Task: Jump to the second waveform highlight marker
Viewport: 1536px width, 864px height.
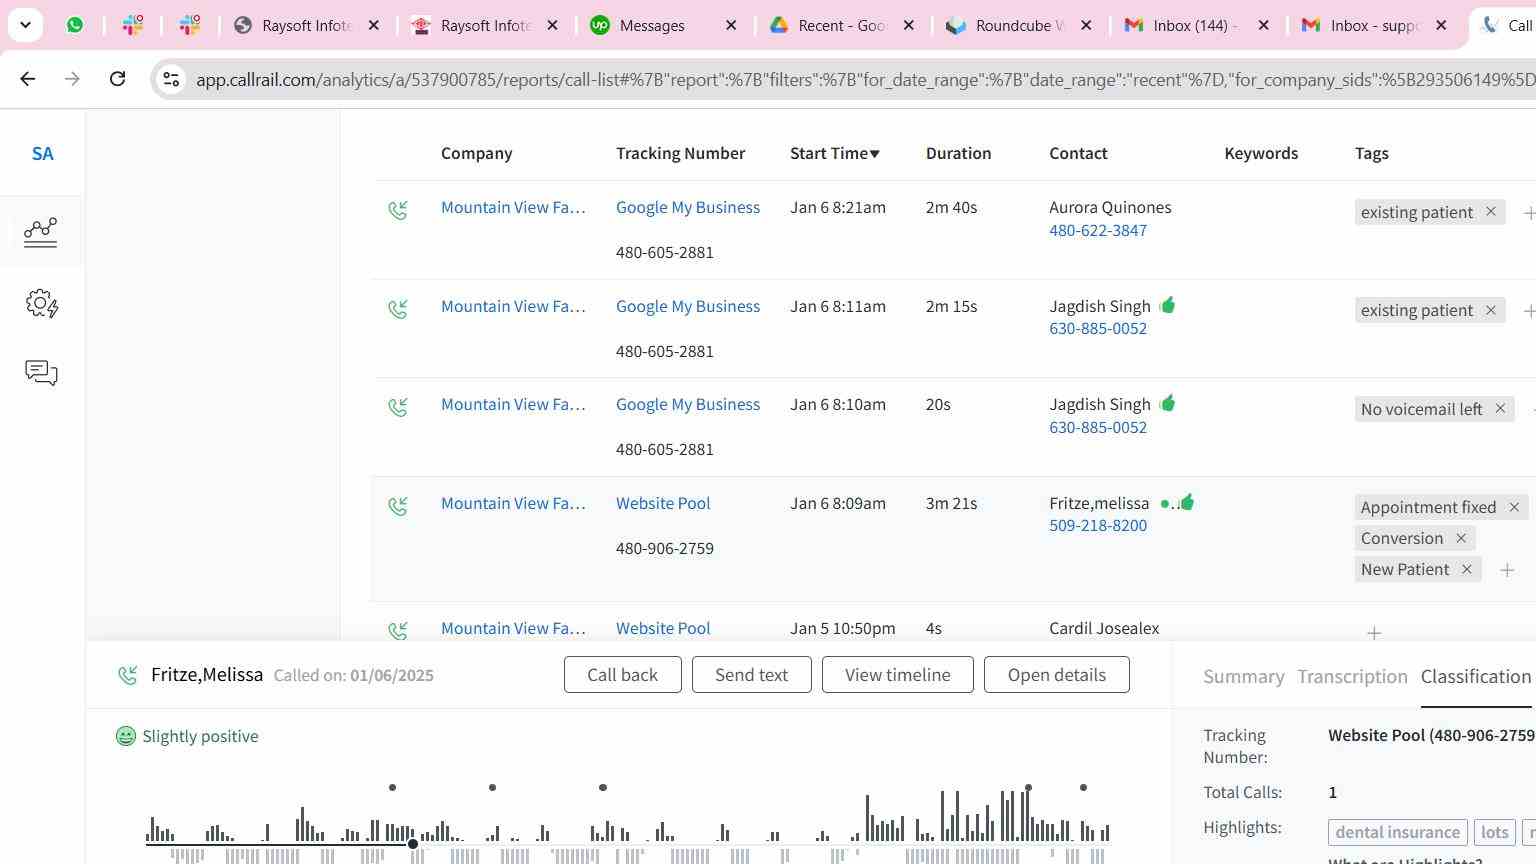Action: pos(492,787)
